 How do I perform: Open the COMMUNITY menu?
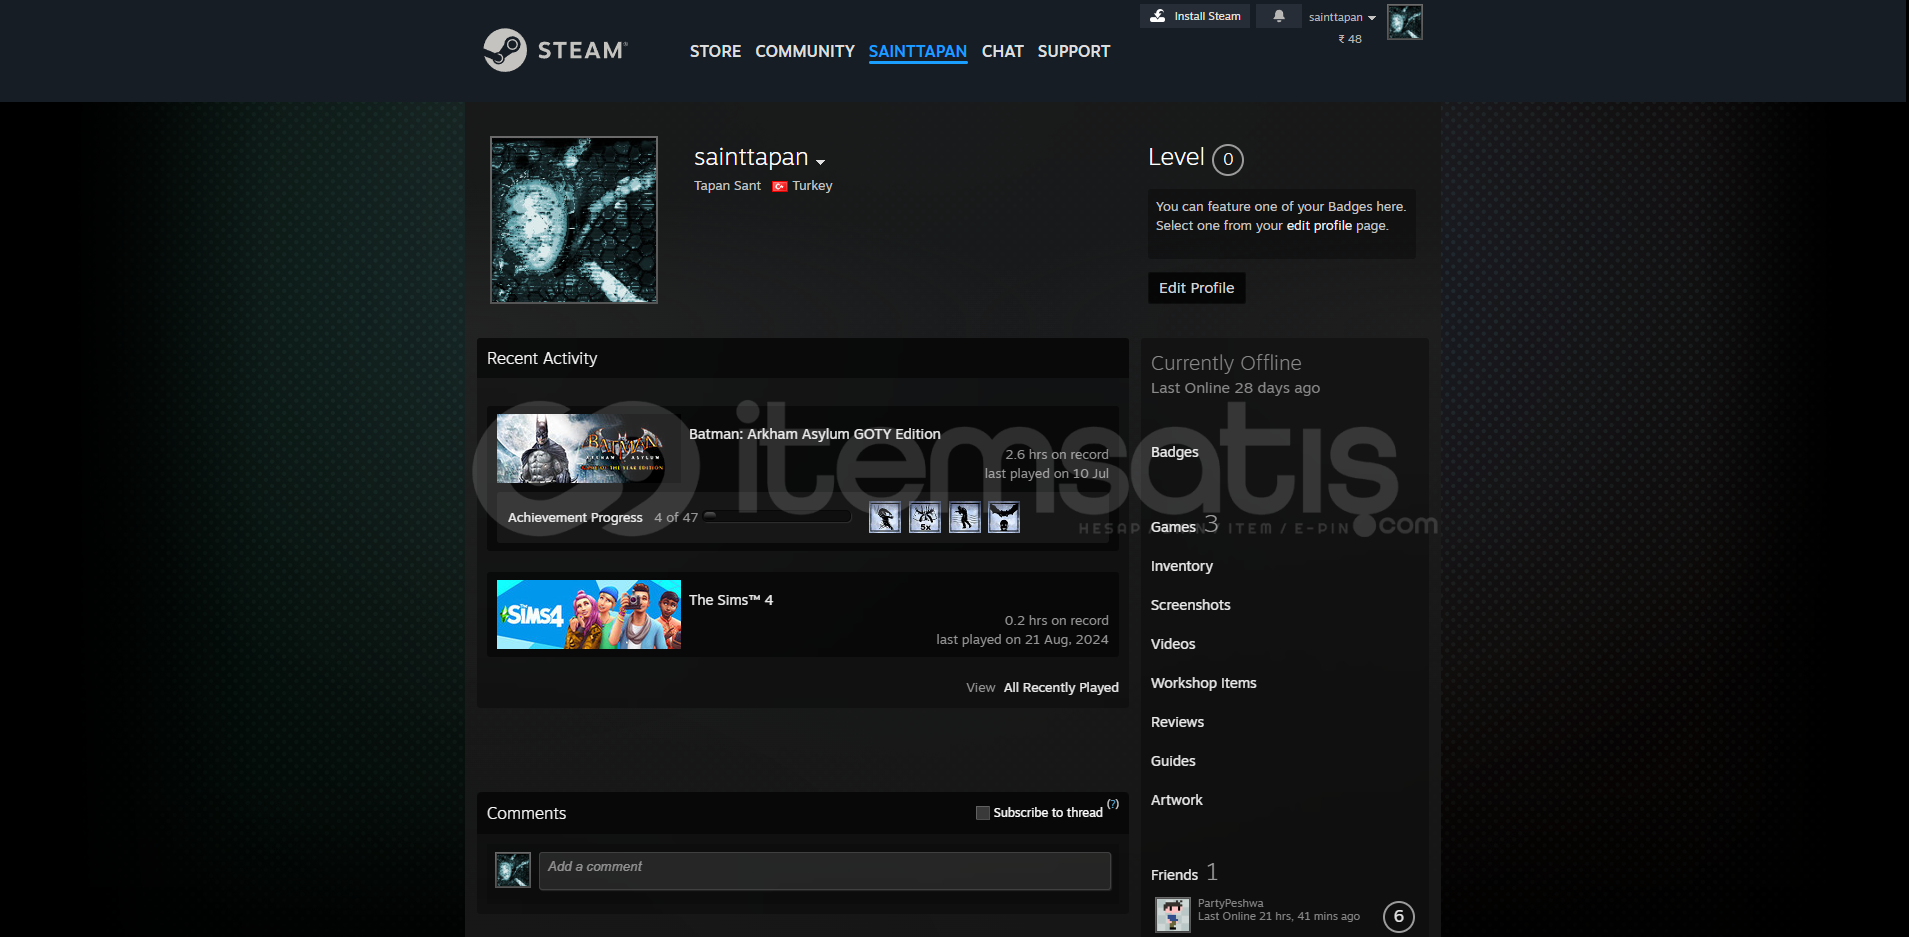tap(805, 51)
